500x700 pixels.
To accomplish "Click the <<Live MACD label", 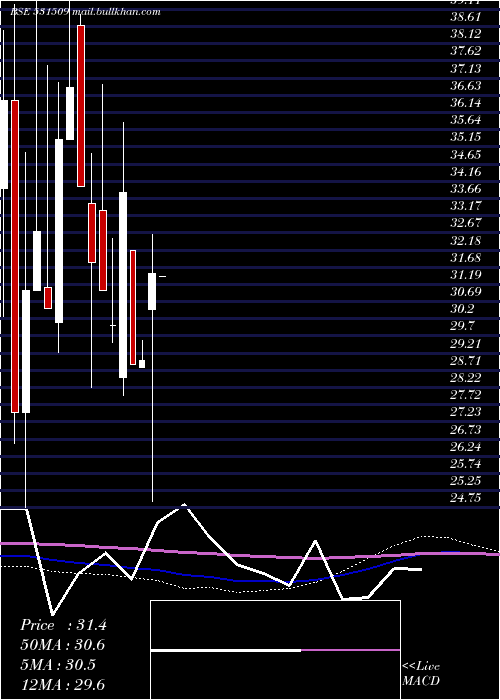I will (x=421, y=674).
